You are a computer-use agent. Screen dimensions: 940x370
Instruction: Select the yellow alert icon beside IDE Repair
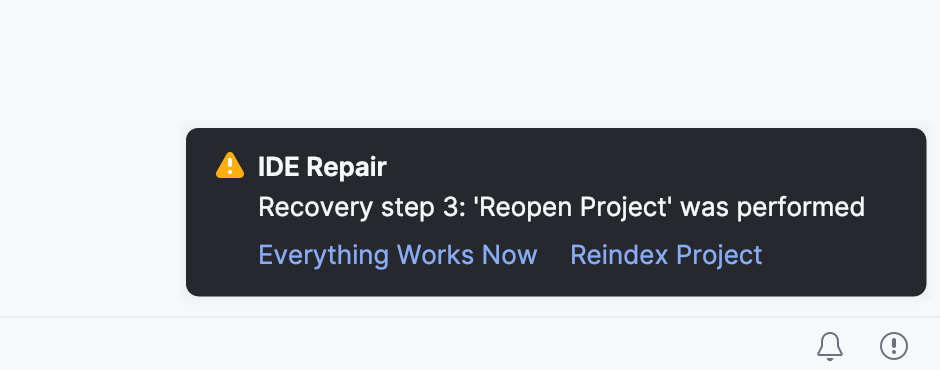click(x=230, y=166)
